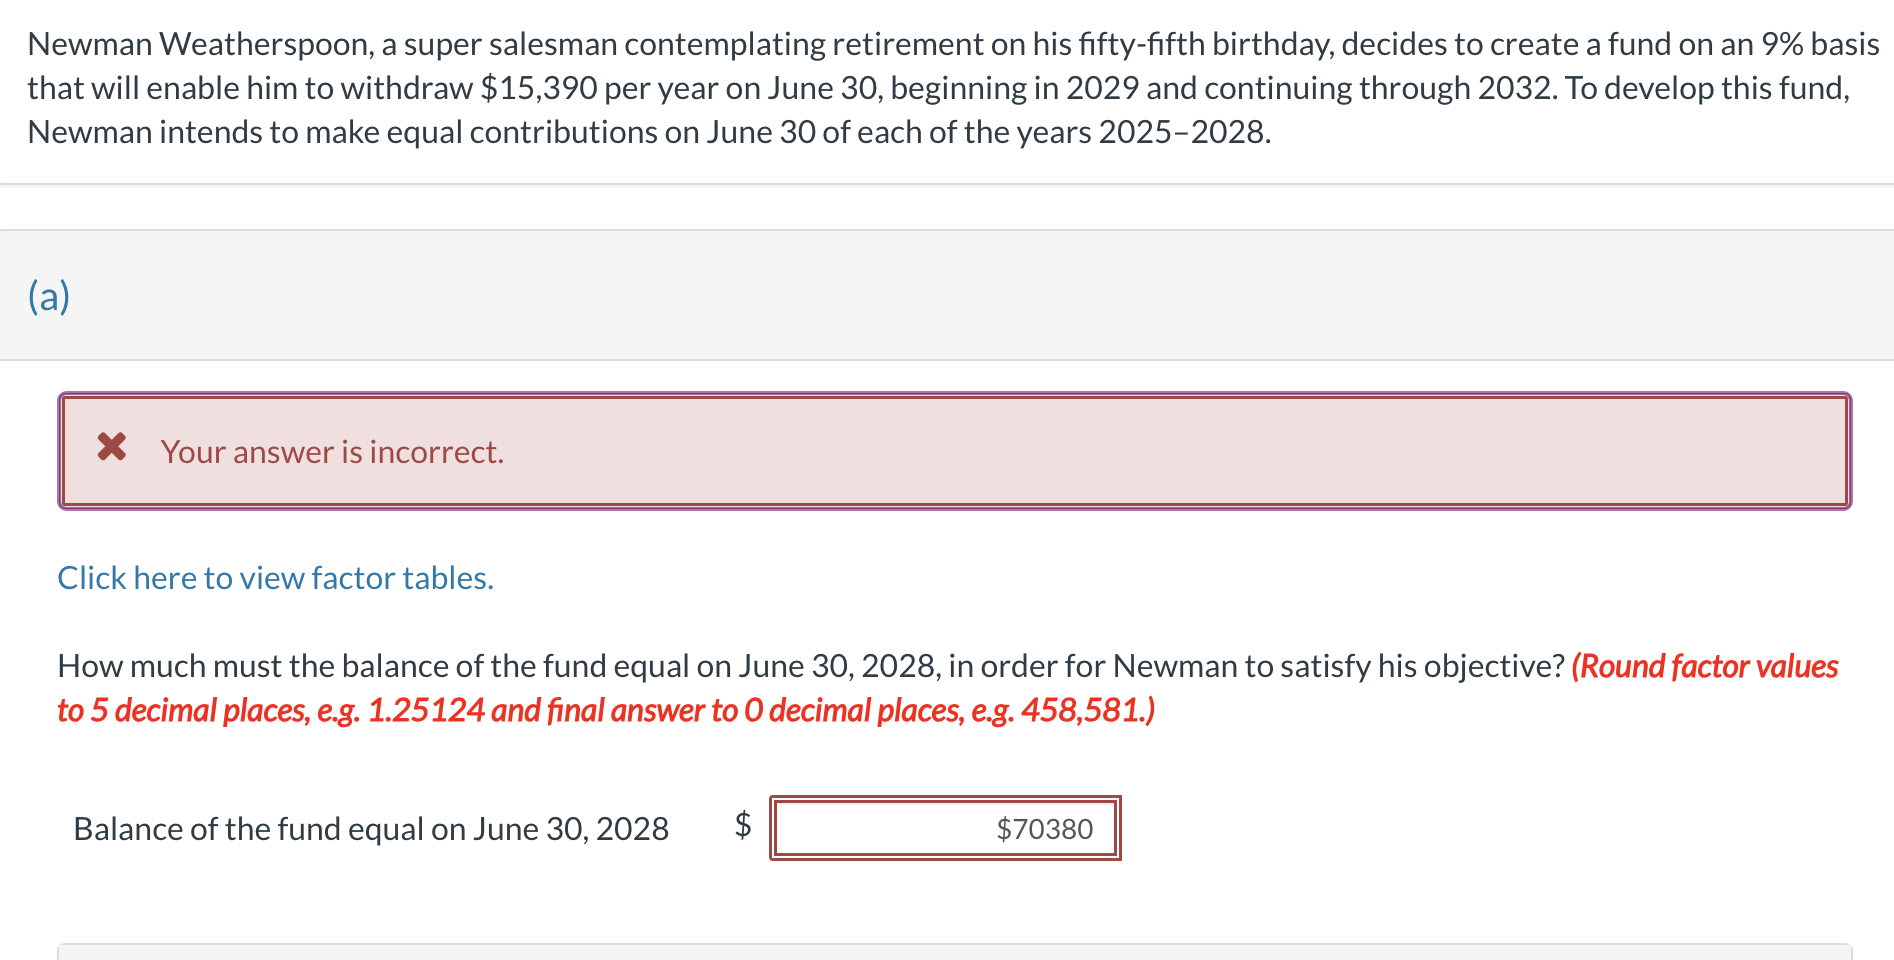Click the 'Round factor values' red instruction
The width and height of the screenshot is (1894, 960).
1705,666
